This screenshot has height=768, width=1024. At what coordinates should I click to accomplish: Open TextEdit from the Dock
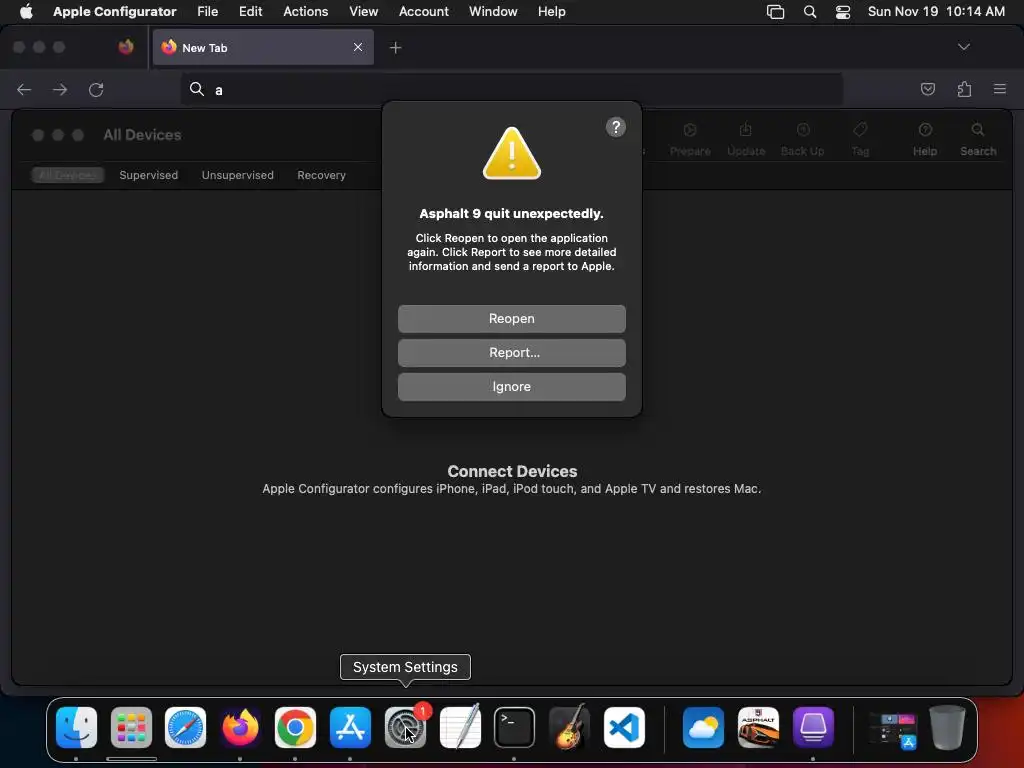[460, 727]
